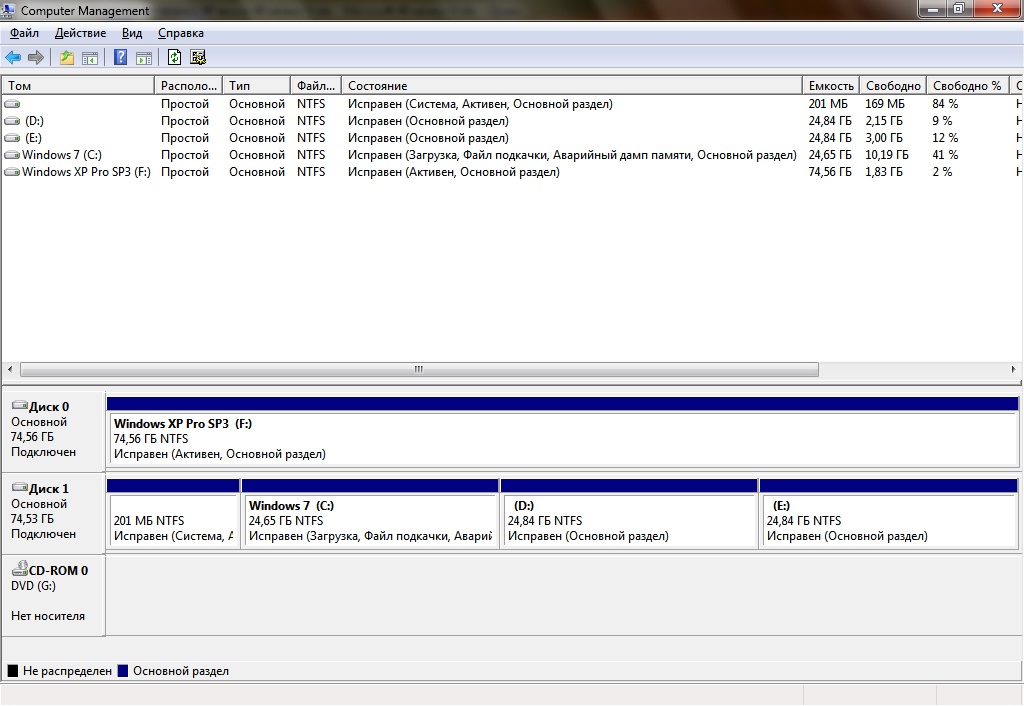
Task: Click the 41 % free percentage cell
Action: 945,155
